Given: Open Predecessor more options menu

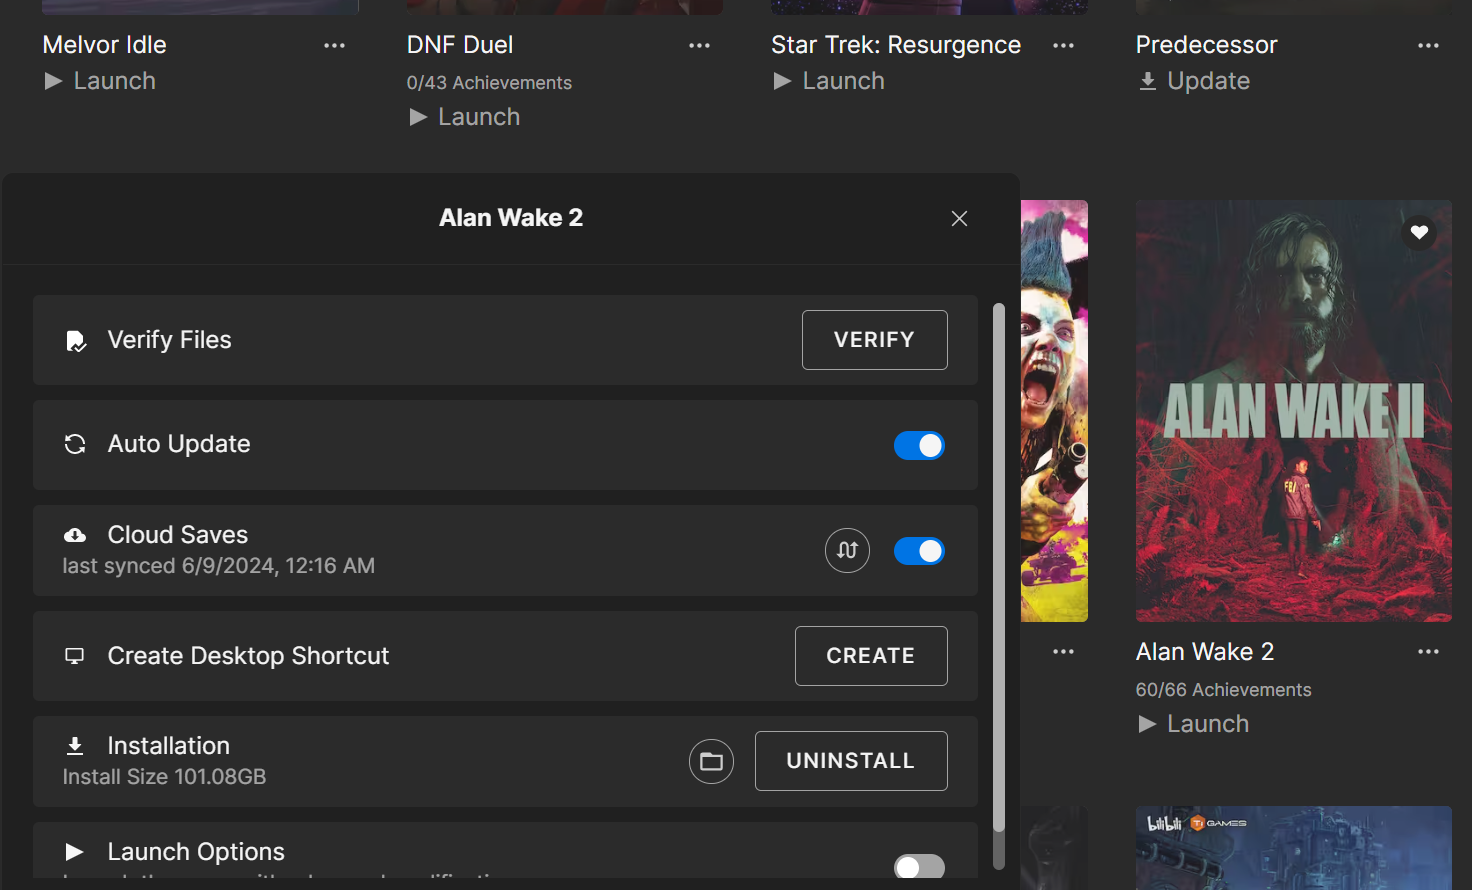Looking at the screenshot, I should tap(1428, 46).
